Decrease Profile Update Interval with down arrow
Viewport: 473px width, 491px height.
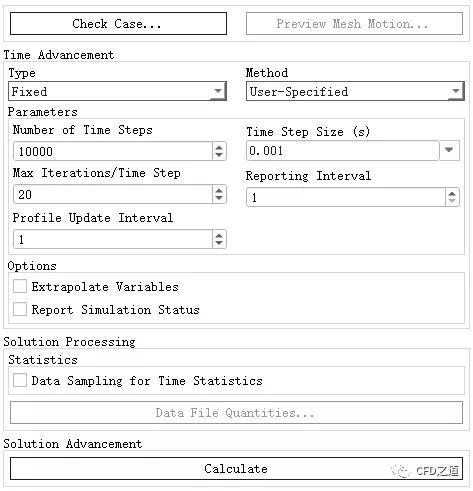219,243
